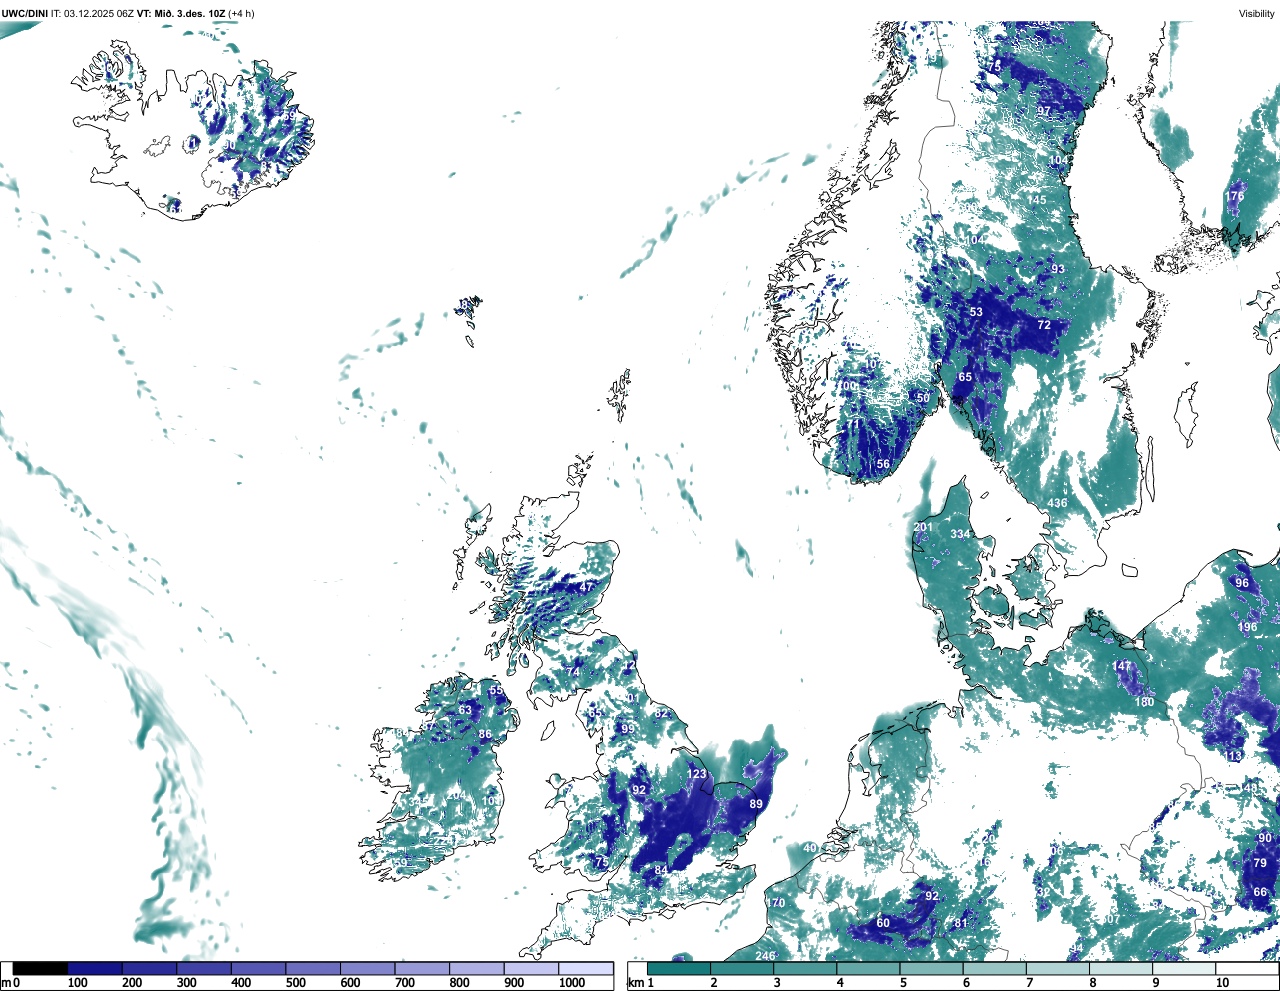Click the initial time 03.12.2025 06Z text
This screenshot has width=1280, height=991.
tap(98, 13)
